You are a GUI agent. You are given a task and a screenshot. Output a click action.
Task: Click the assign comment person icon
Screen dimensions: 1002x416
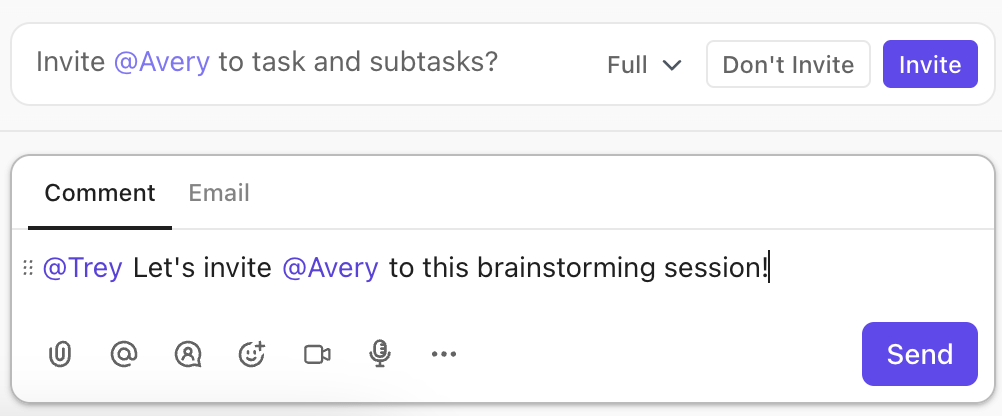coord(187,354)
